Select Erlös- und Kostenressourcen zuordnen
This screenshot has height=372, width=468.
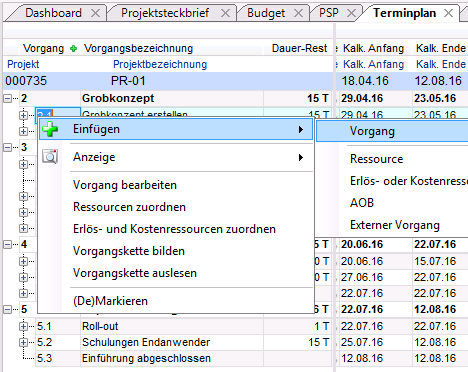point(174,229)
